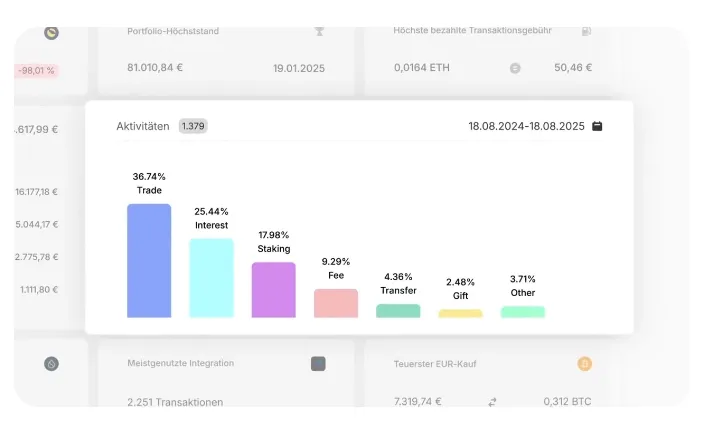Screen dimensions: 714x427
Task: Click the round yellow coin icon at top left
Action: coord(51,33)
